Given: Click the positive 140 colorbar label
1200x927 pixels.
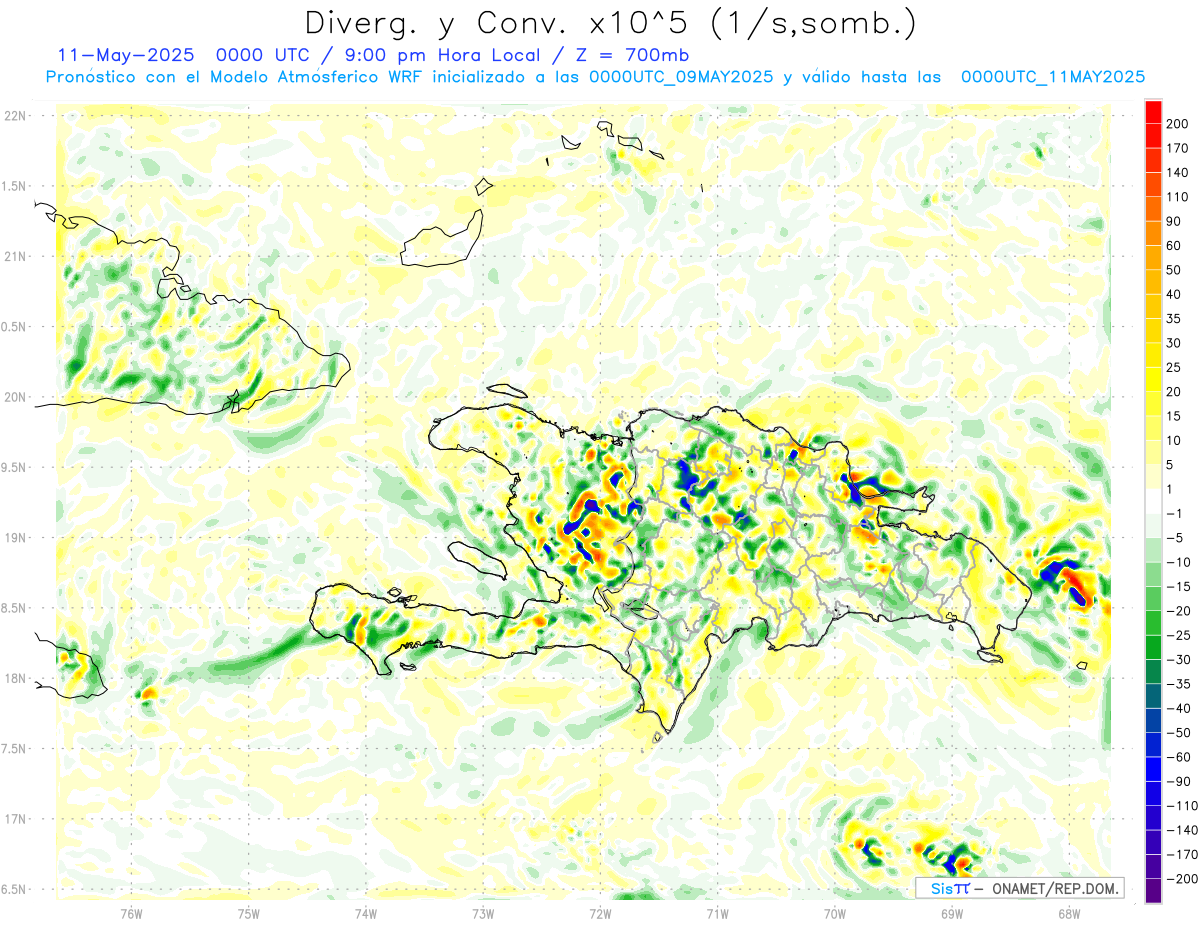Looking at the screenshot, I should pyautogui.click(x=1179, y=173).
